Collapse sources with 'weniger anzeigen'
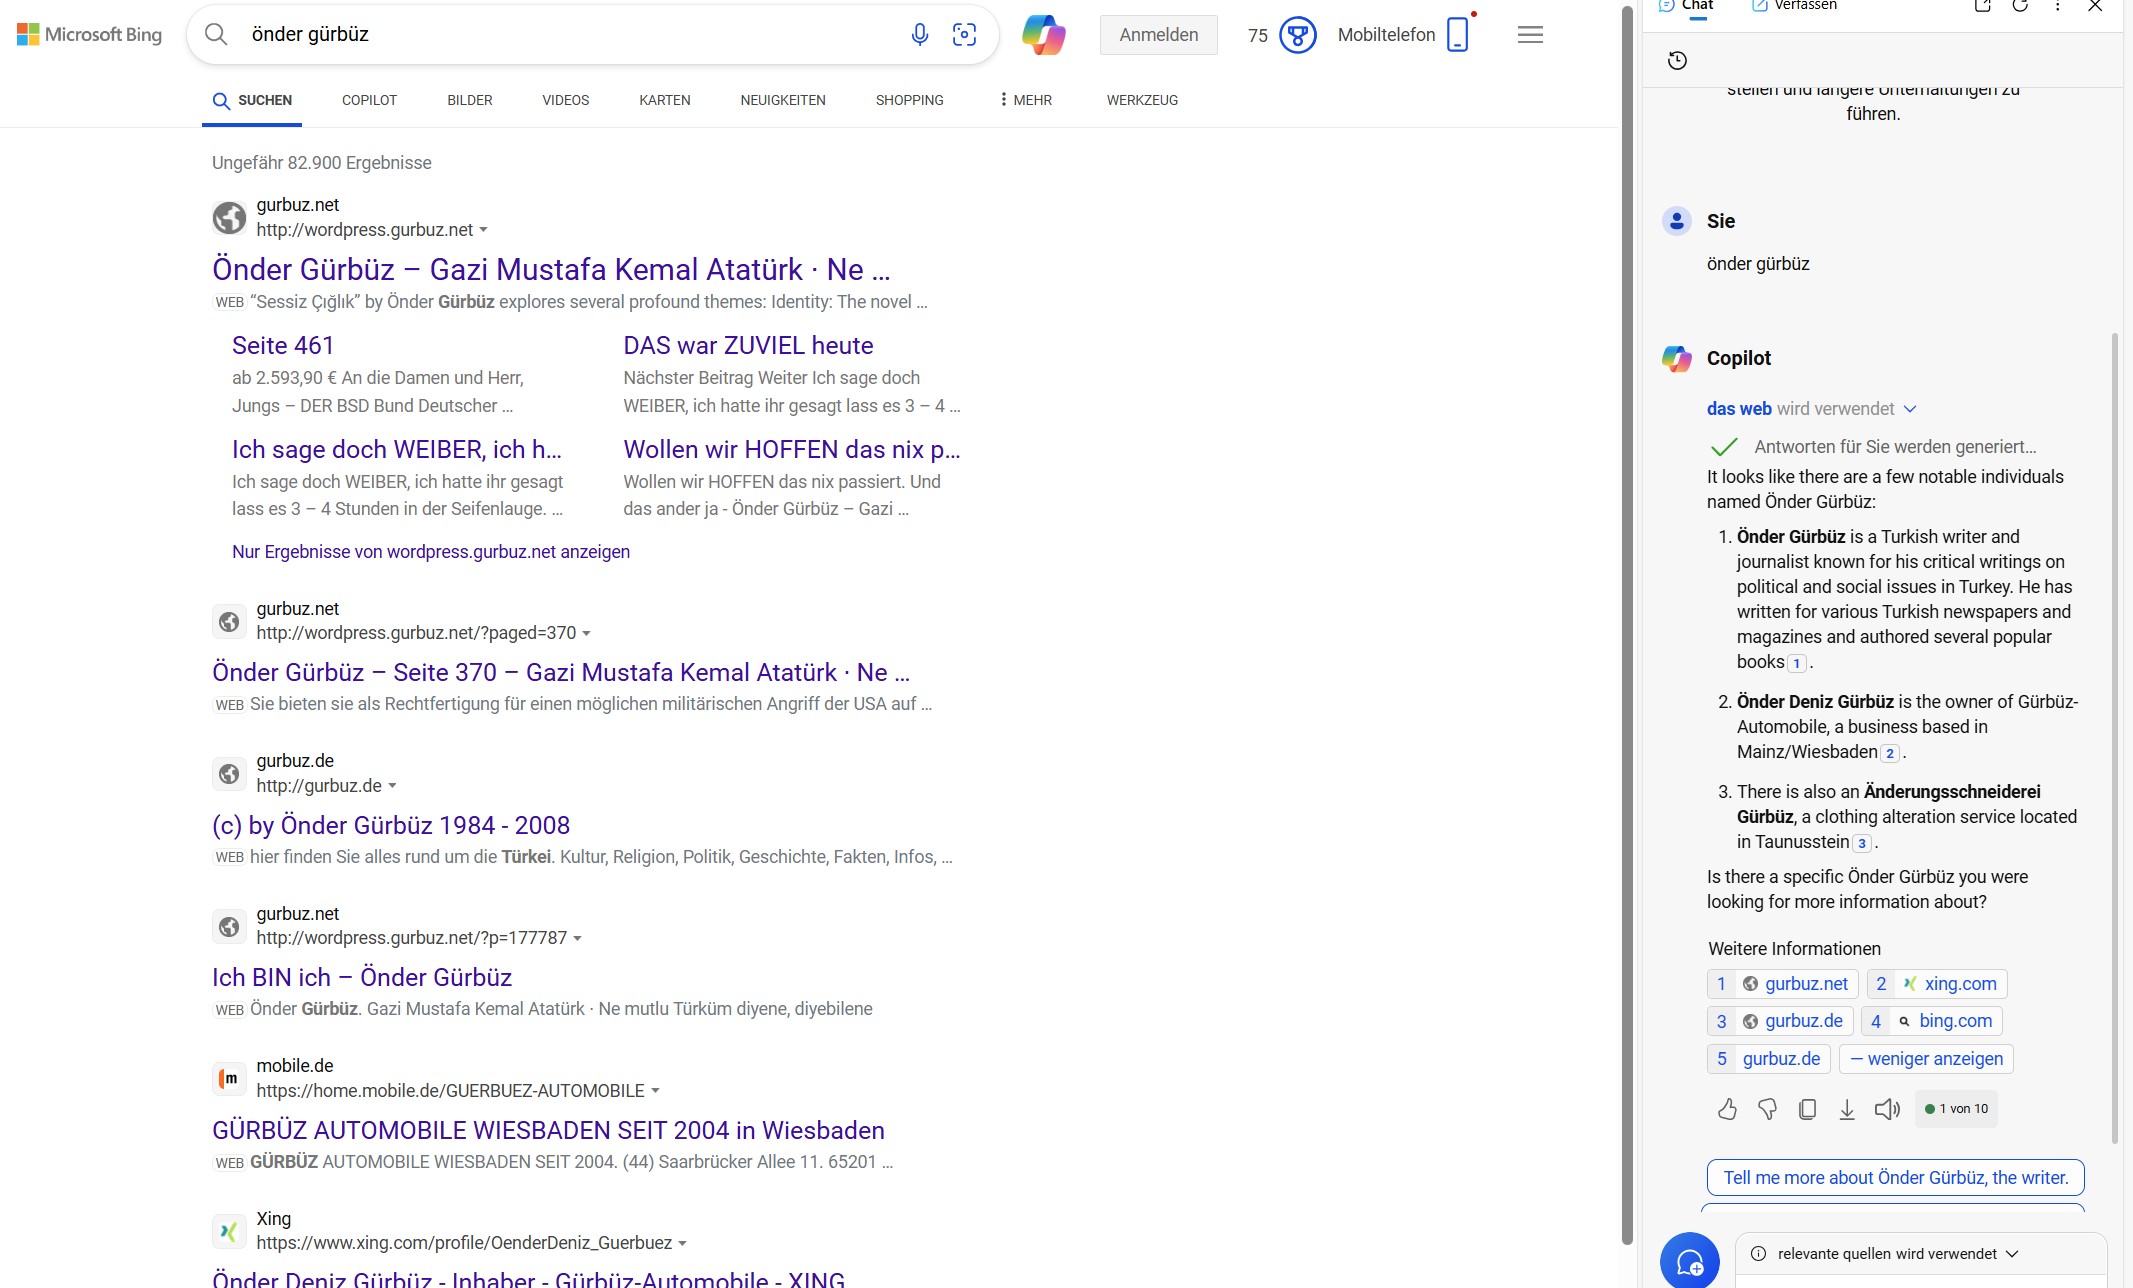Image resolution: width=2133 pixels, height=1288 pixels. tap(1925, 1059)
